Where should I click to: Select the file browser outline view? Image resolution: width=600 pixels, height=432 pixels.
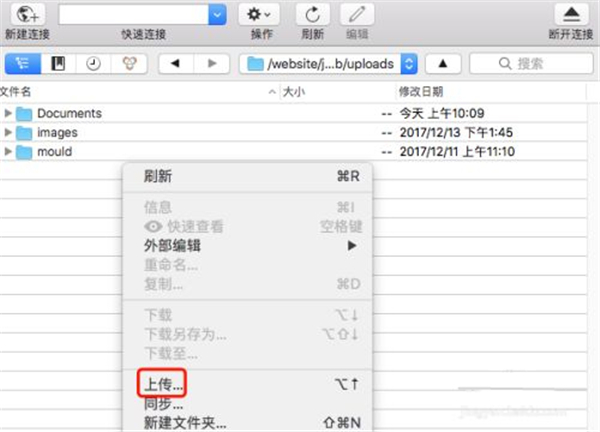23,64
